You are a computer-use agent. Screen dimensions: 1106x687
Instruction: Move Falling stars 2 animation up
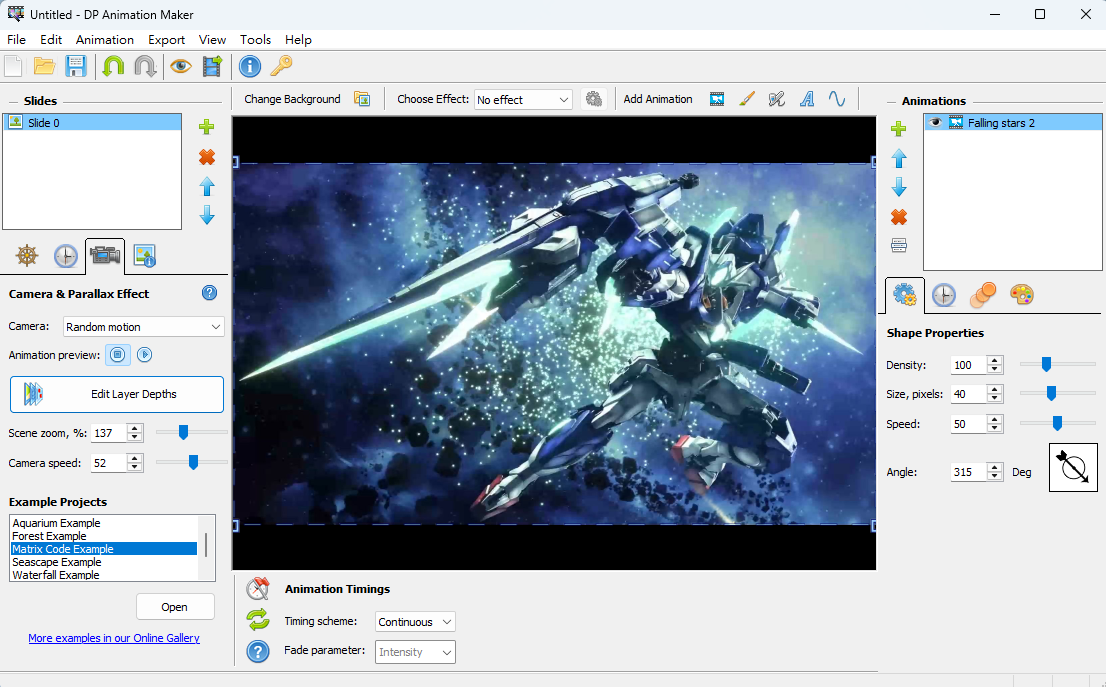click(x=899, y=159)
